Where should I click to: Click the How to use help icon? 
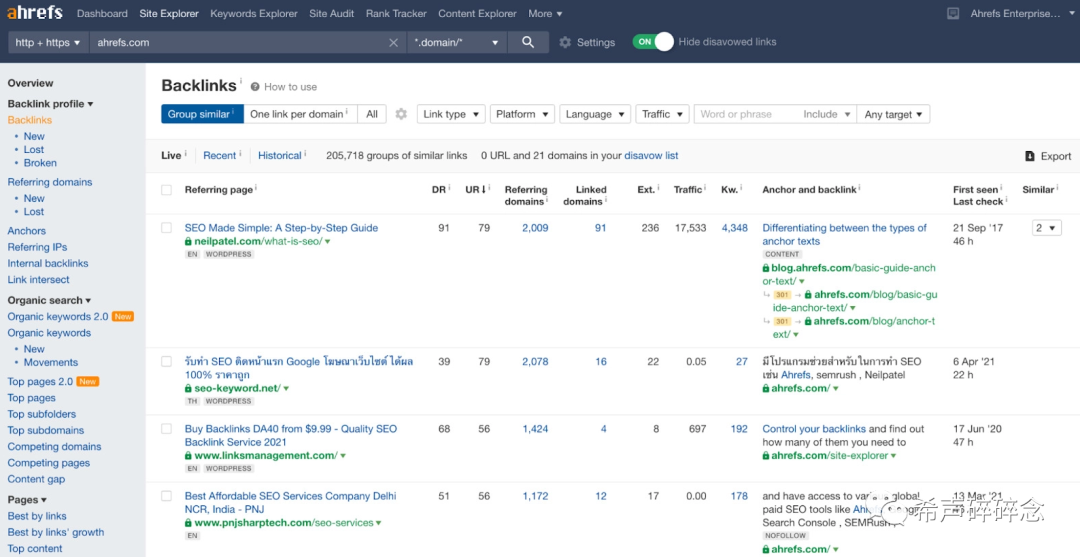tap(255, 87)
